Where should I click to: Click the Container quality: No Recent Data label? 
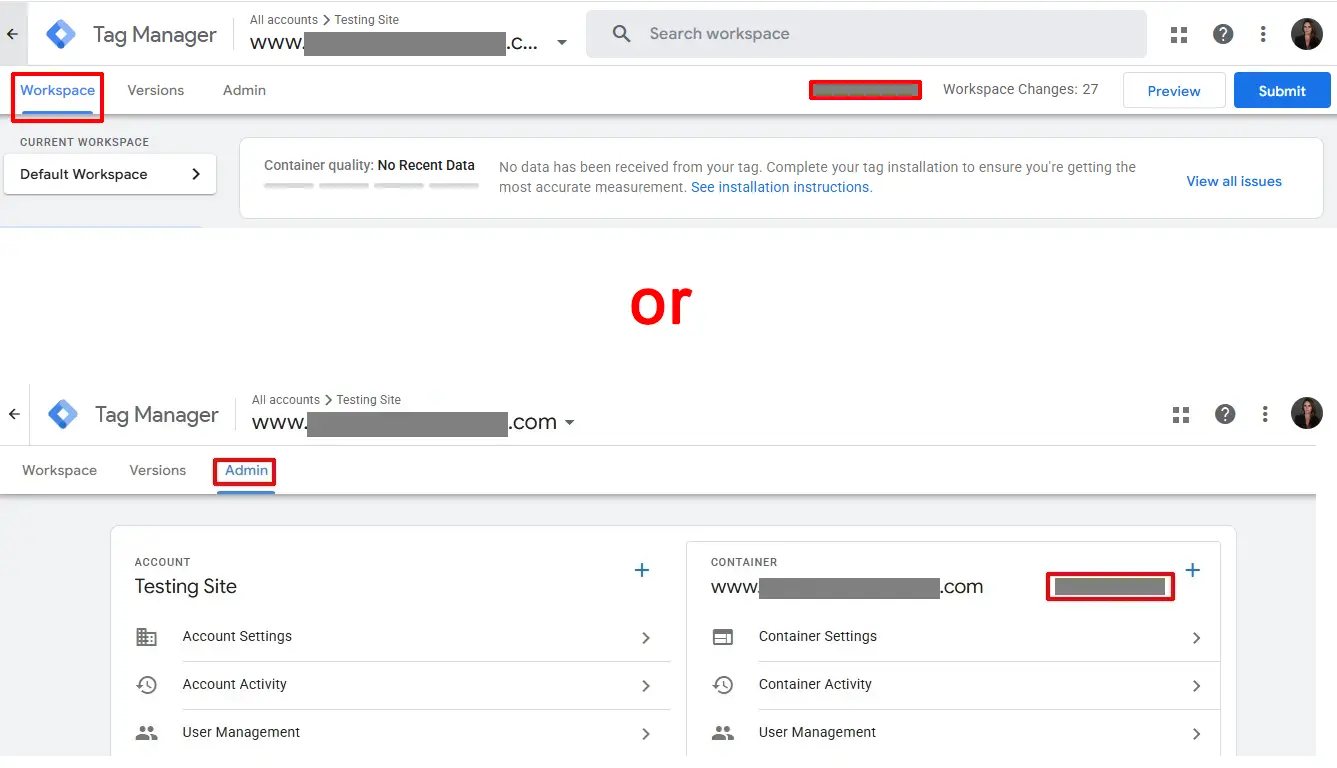pos(369,165)
